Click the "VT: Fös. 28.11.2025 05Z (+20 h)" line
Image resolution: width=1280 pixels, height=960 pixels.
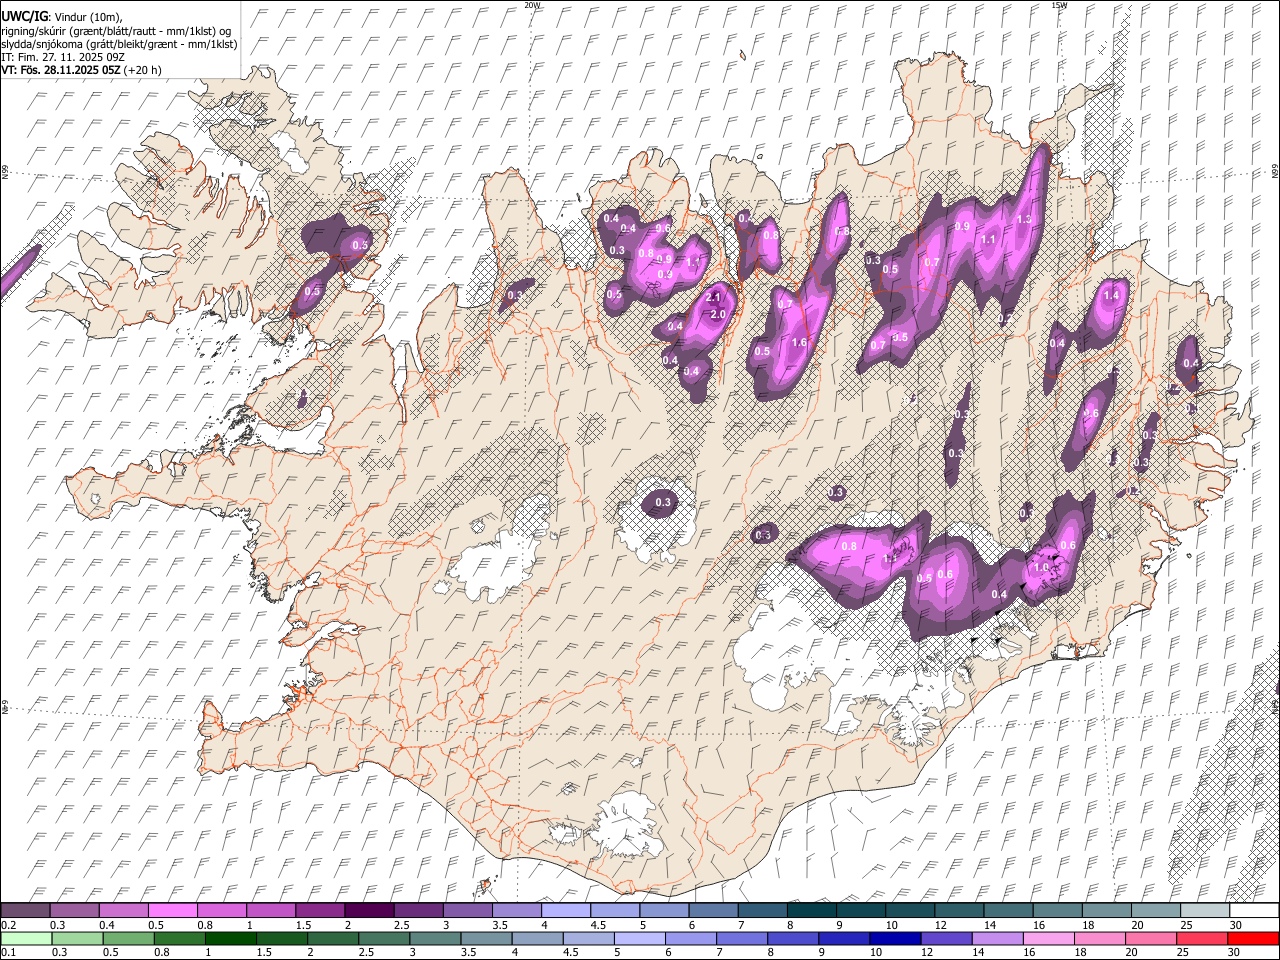81,70
